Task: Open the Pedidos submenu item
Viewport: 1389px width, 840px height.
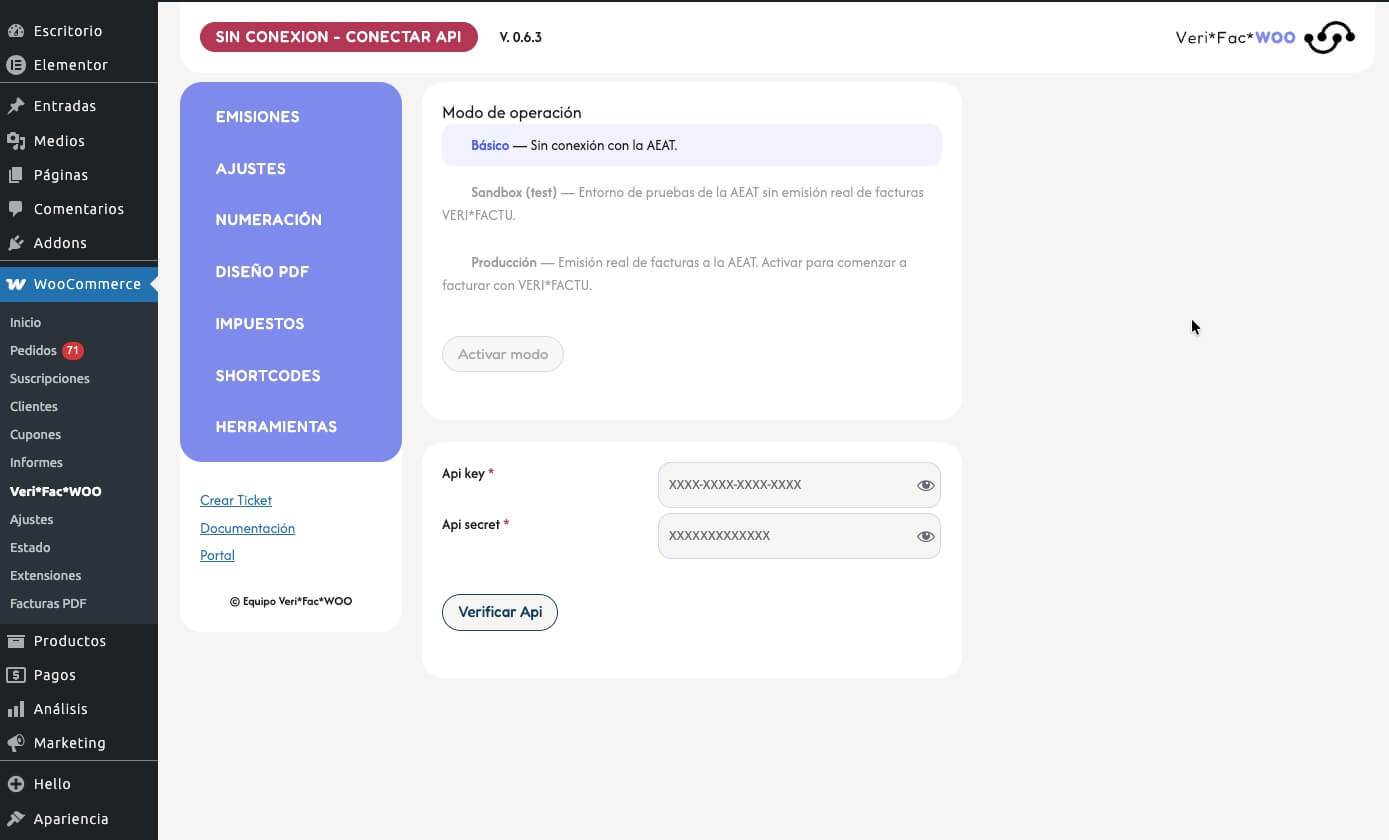Action: click(33, 351)
